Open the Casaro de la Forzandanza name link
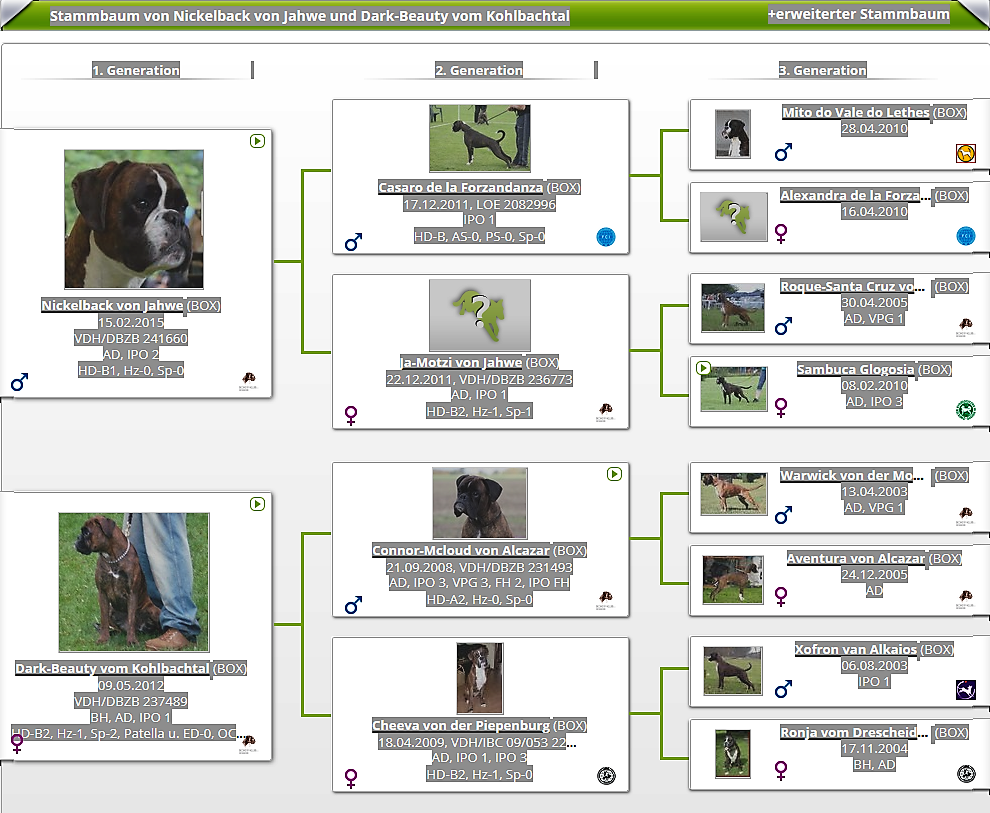The image size is (990, 813). pos(461,187)
